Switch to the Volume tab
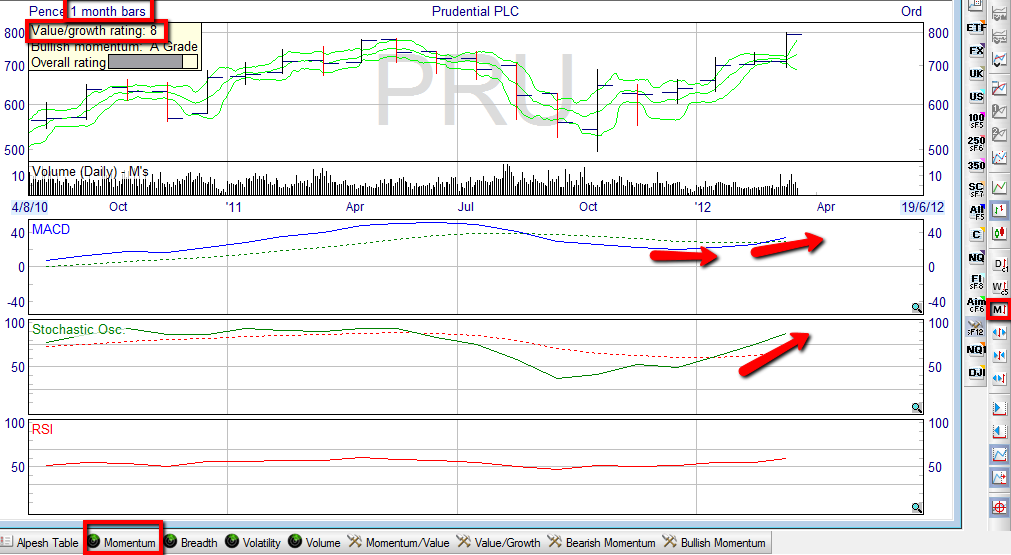Screen dimensions: 1011x555 [x=315, y=543]
